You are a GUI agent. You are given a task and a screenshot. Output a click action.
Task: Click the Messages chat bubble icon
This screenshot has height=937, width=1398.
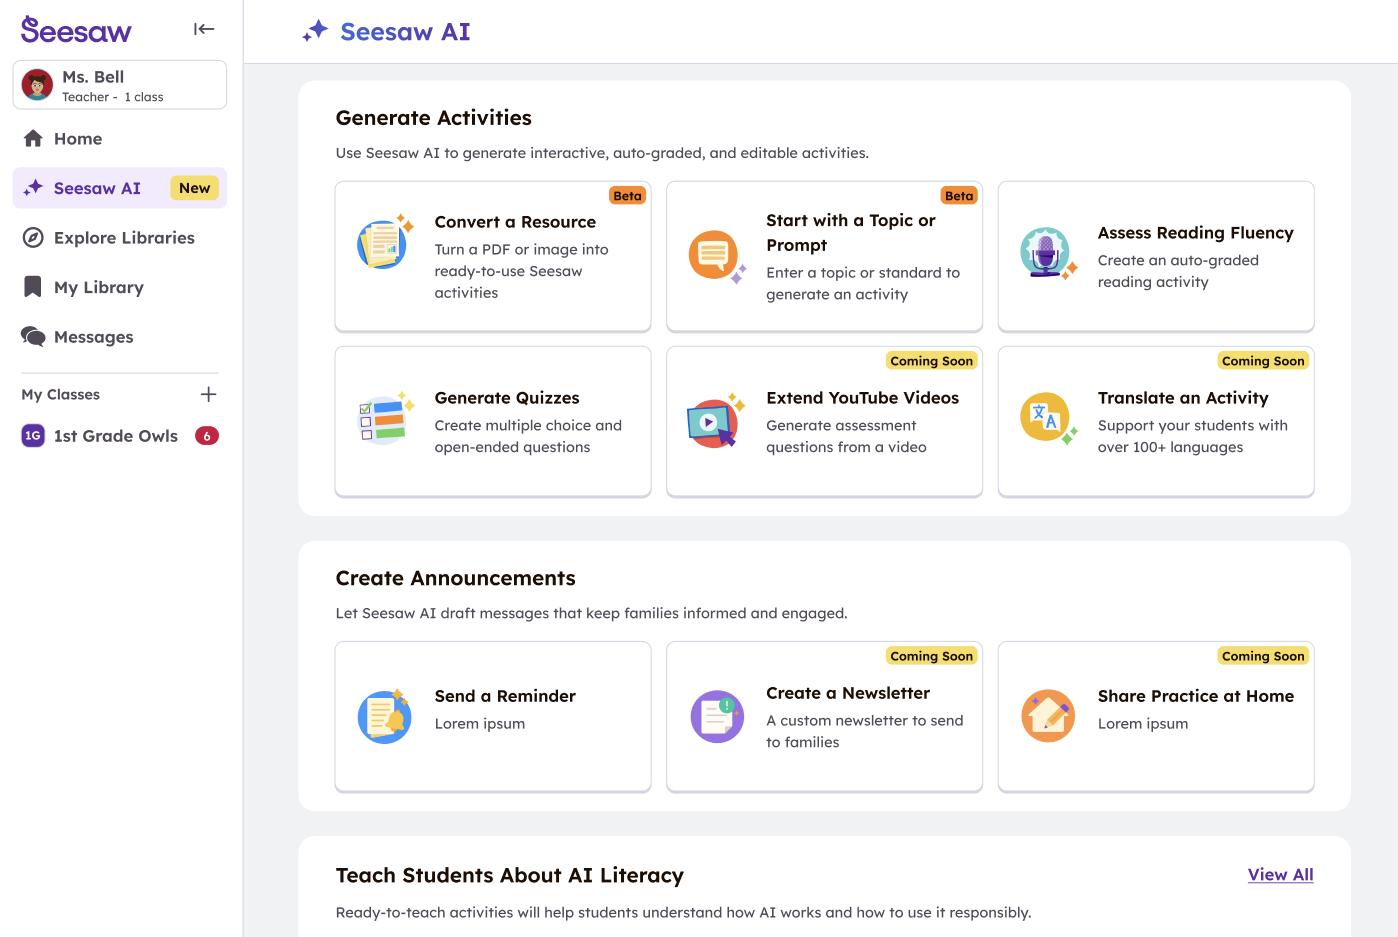(33, 337)
